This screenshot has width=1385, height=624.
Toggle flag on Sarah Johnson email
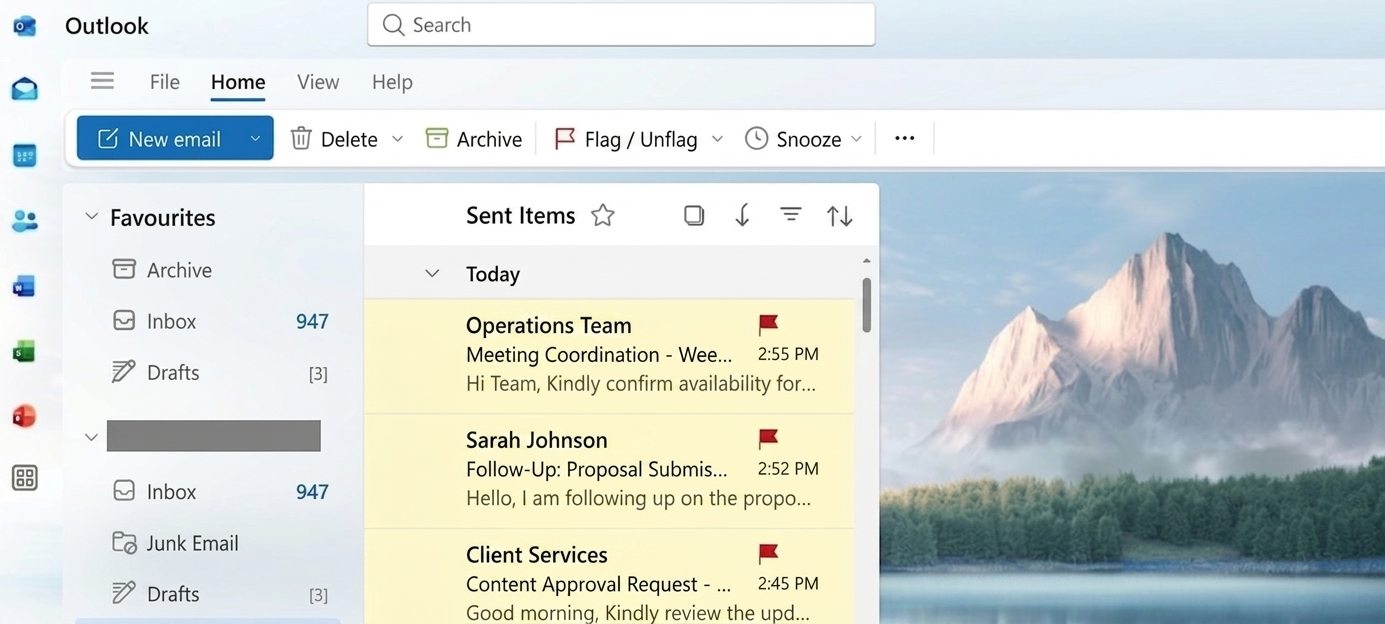[x=768, y=438]
